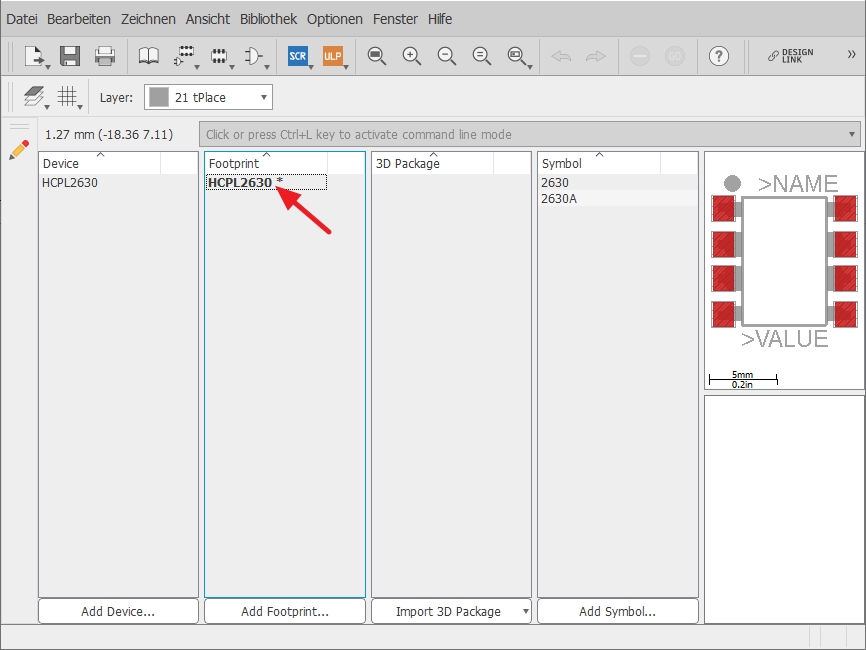The height and width of the screenshot is (650, 866).
Task: Click the Redraw zoom icon
Action: (482, 56)
